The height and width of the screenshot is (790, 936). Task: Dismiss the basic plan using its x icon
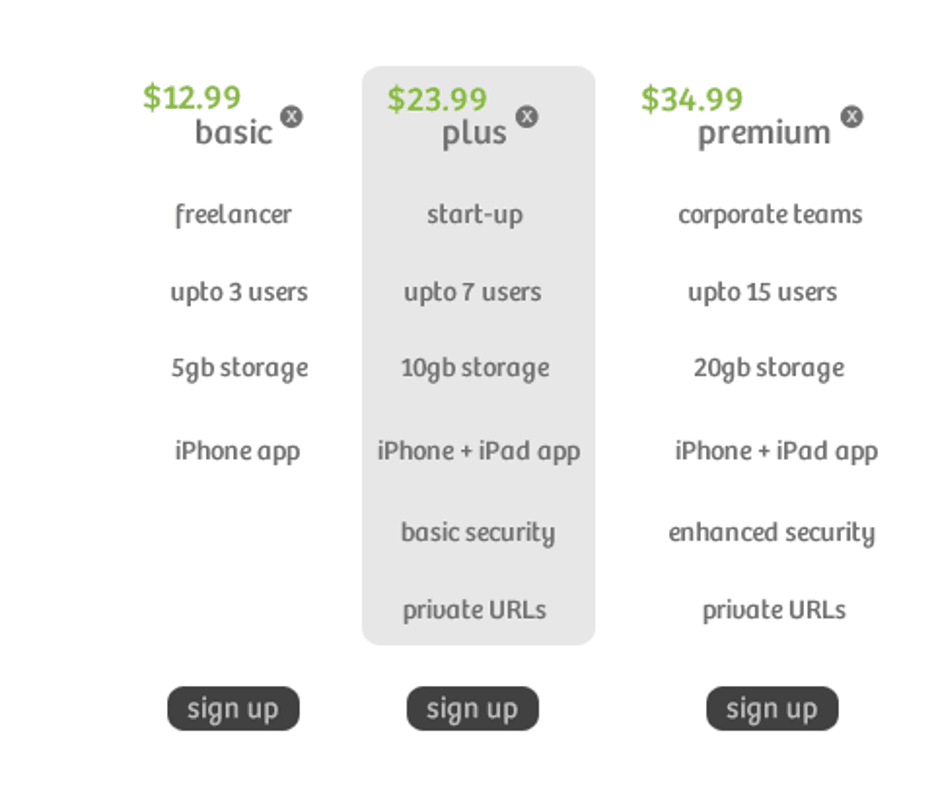(292, 116)
